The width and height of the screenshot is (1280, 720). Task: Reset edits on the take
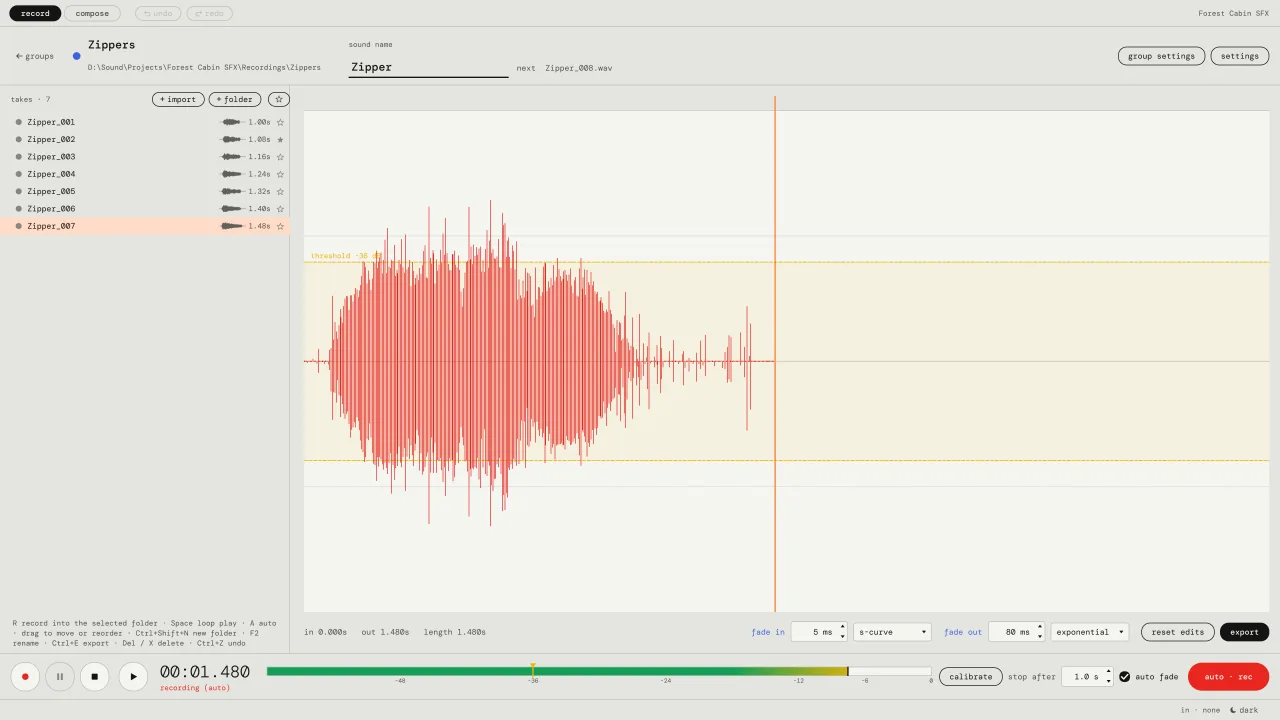click(1178, 632)
